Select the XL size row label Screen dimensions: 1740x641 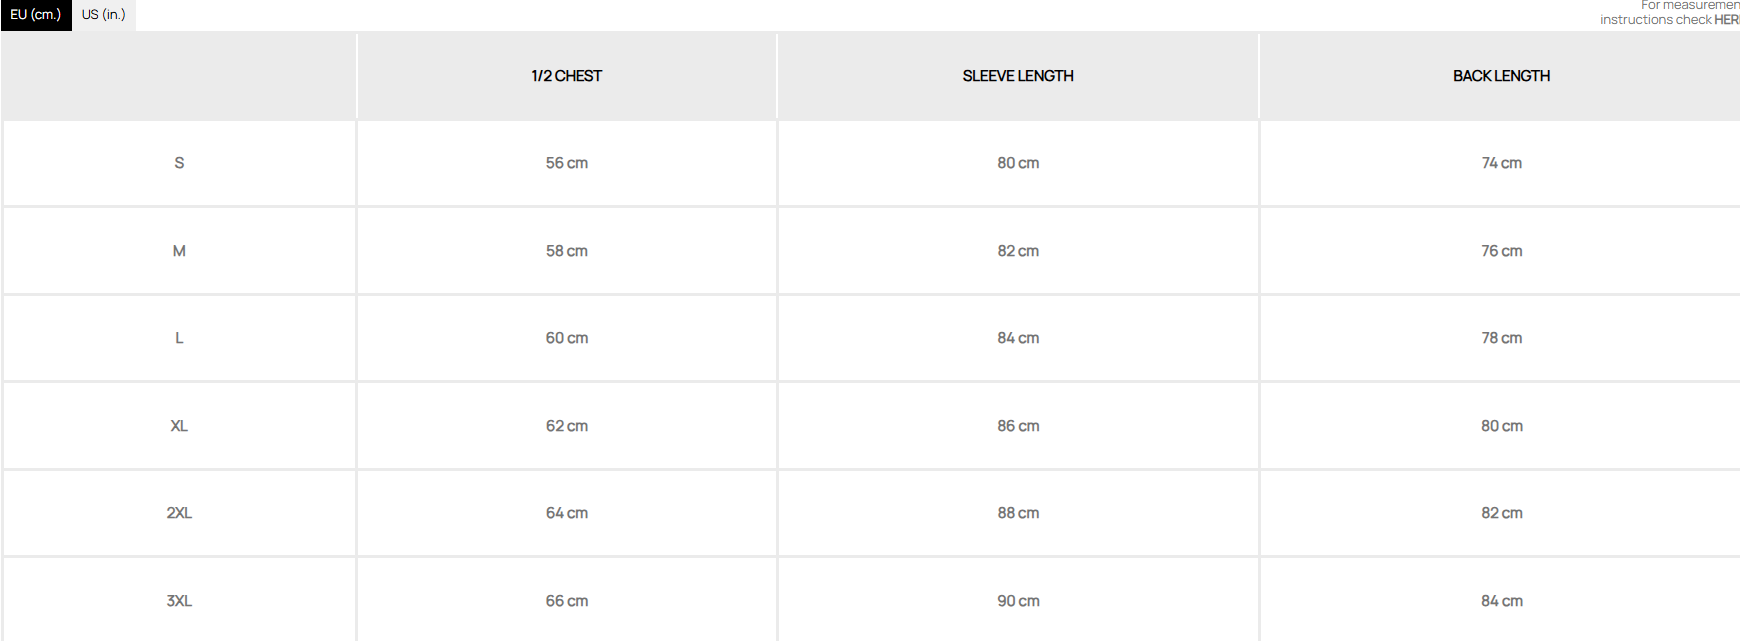pyautogui.click(x=179, y=426)
